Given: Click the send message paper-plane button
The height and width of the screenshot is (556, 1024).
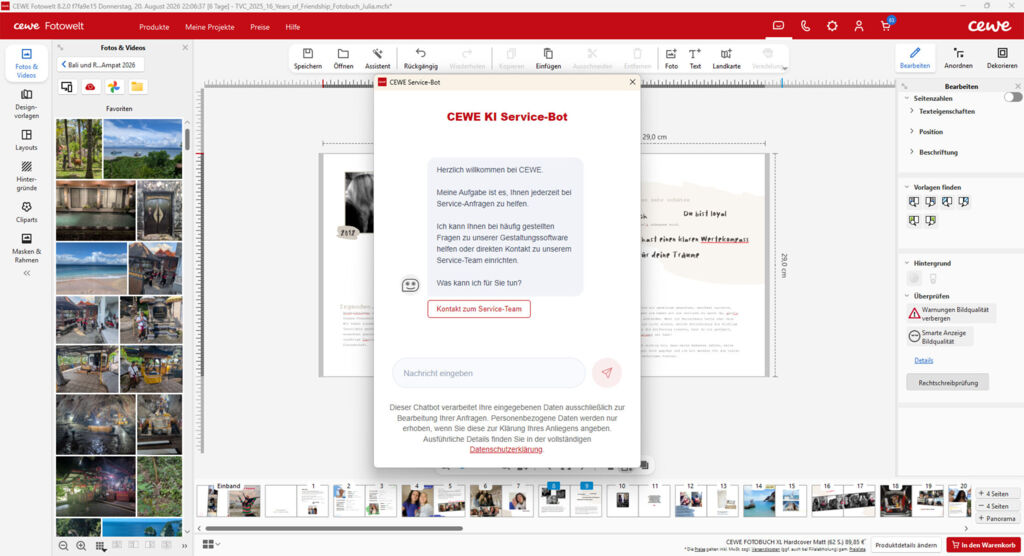Looking at the screenshot, I should [607, 373].
